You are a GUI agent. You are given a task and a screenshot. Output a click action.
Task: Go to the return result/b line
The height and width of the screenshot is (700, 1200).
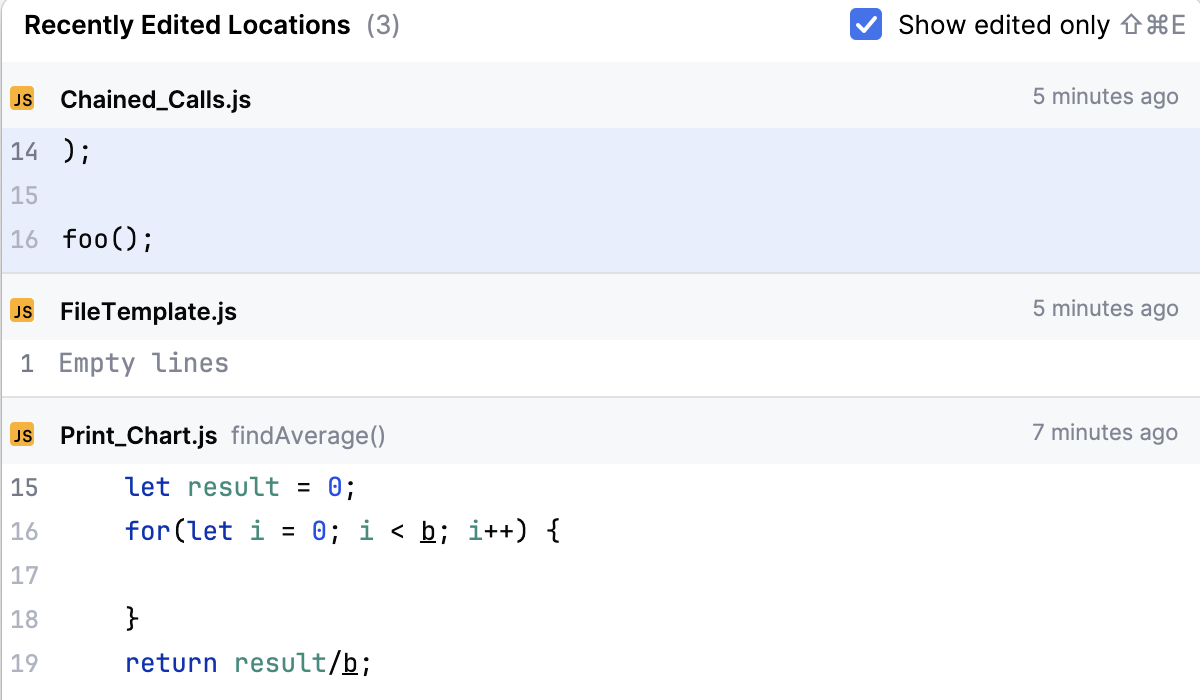[248, 663]
